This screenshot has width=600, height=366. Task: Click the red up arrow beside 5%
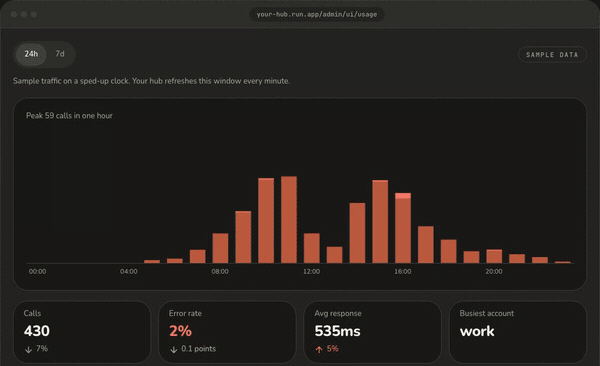[319, 350]
